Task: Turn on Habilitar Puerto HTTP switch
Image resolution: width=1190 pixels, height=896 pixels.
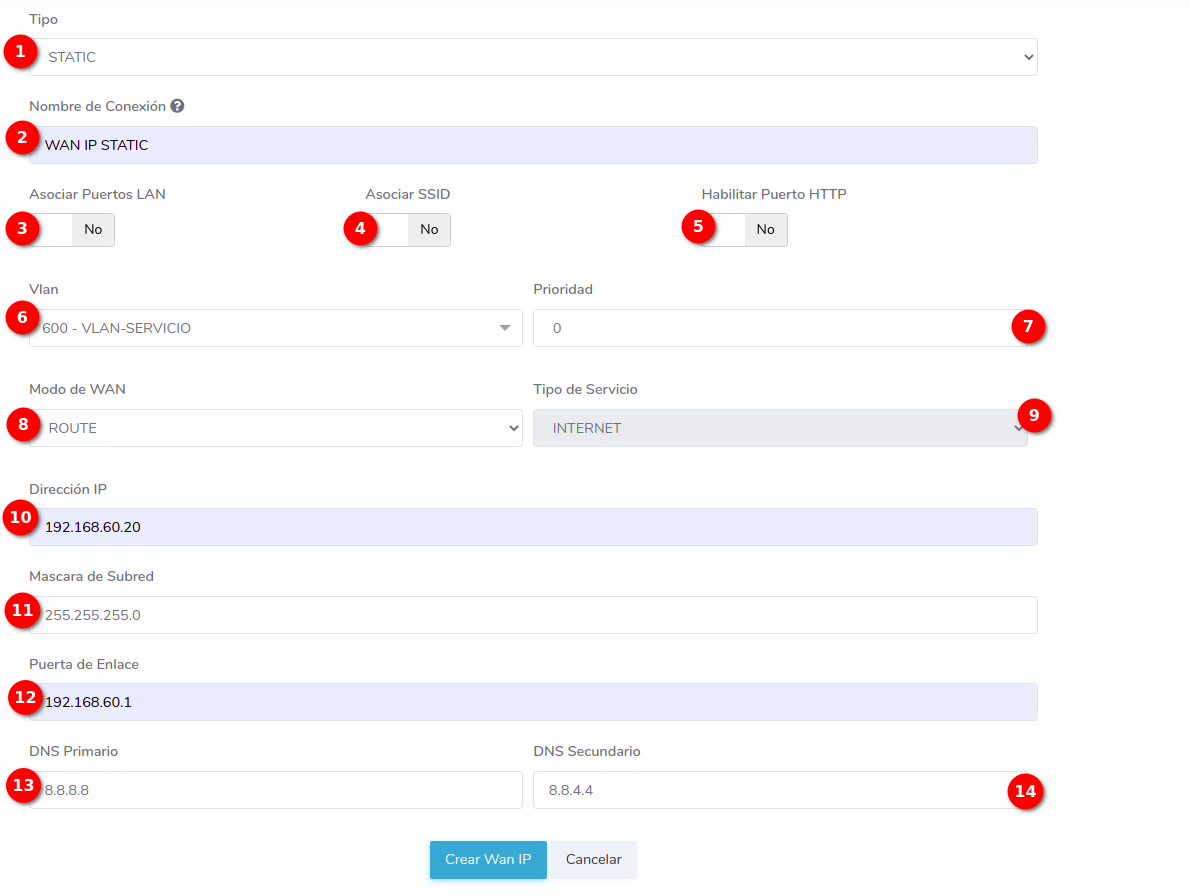Action: (744, 230)
